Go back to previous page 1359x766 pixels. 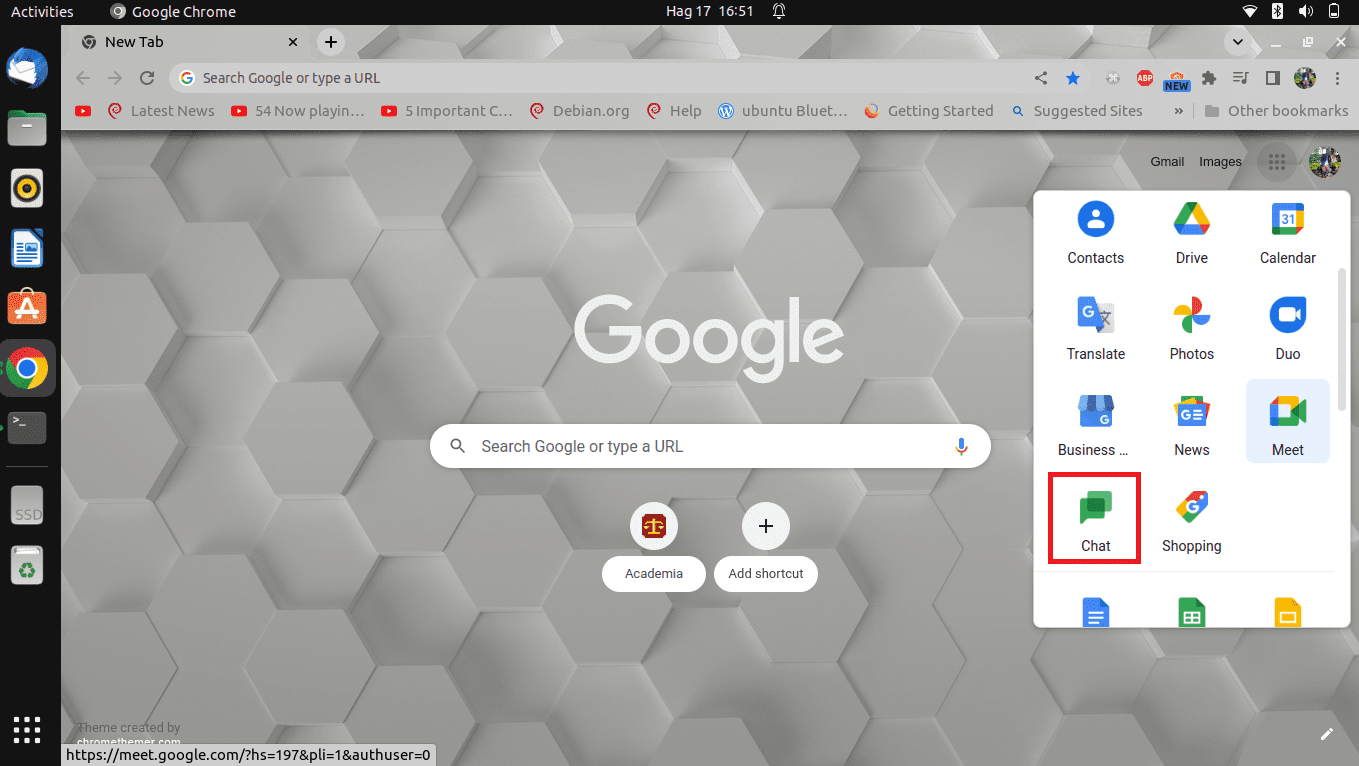(x=83, y=78)
